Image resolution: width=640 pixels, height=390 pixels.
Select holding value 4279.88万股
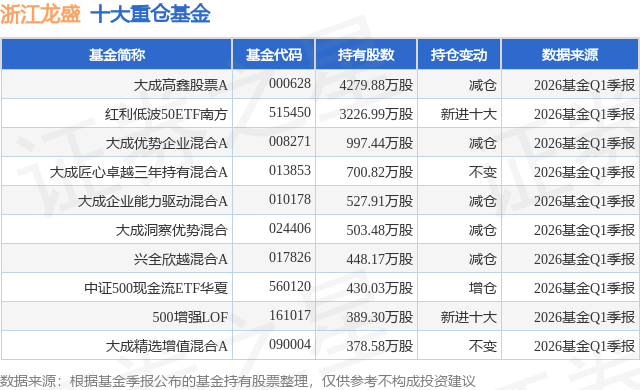tap(376, 85)
